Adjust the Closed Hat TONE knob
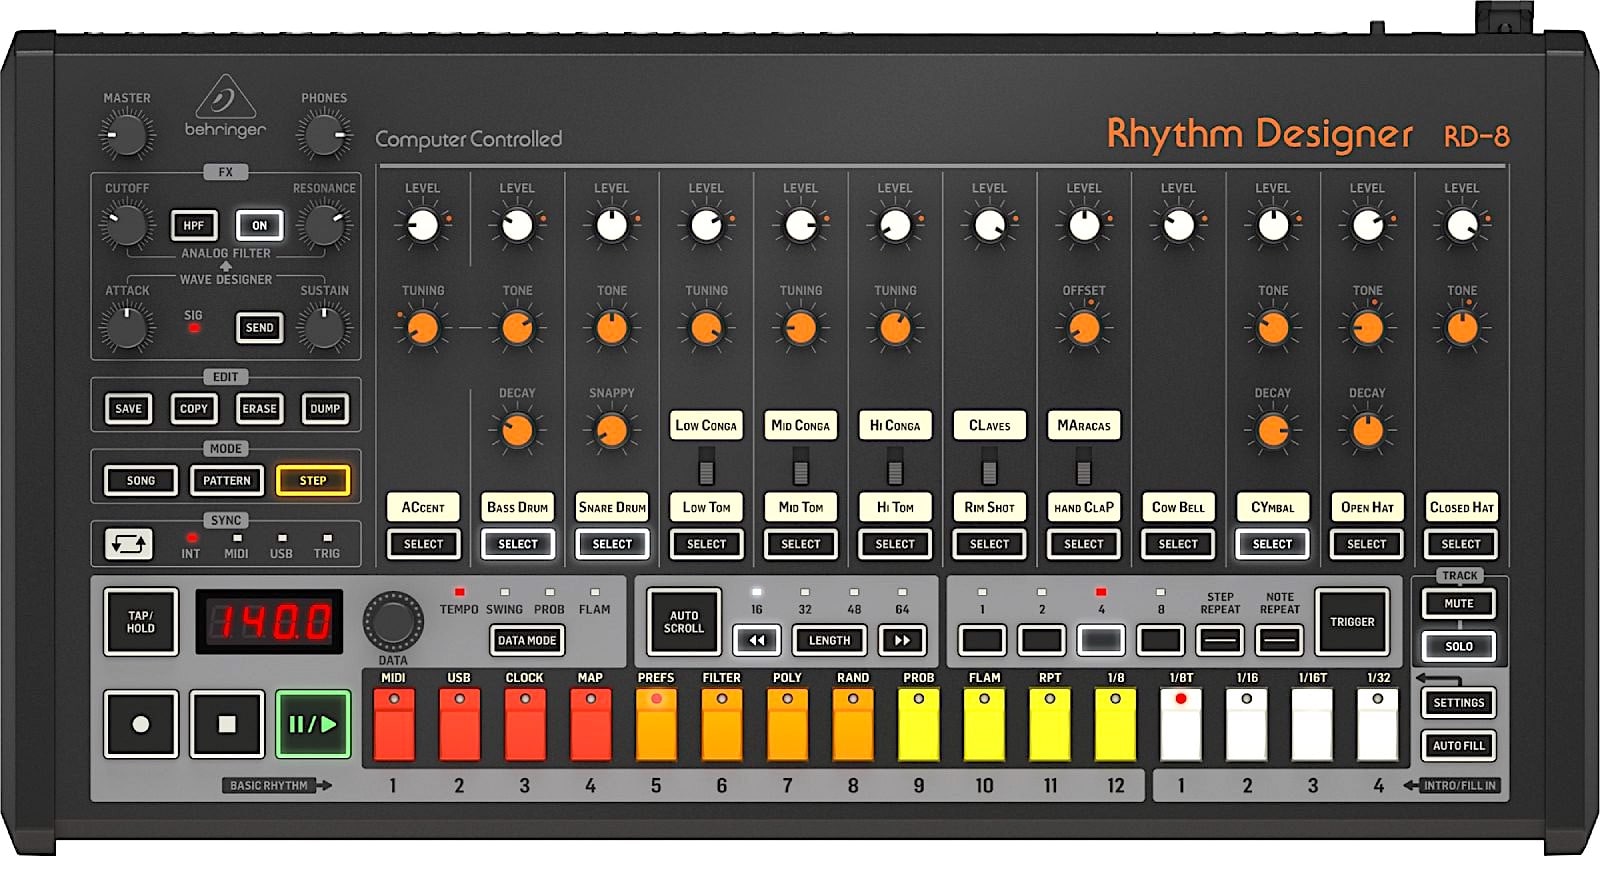The height and width of the screenshot is (881, 1600). pos(1462,328)
